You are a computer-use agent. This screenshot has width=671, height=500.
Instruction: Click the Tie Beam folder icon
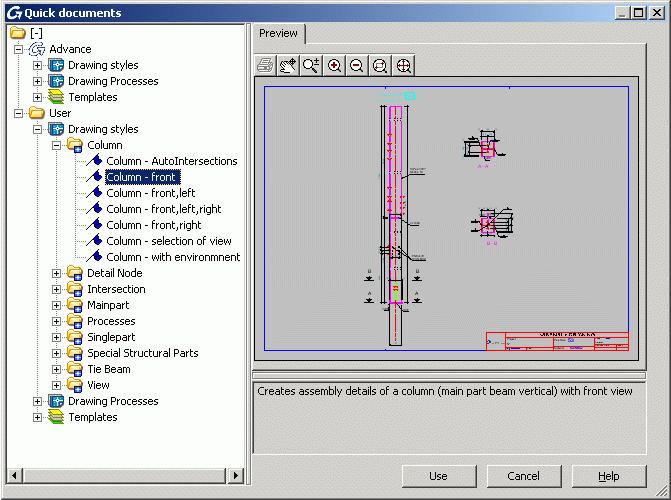tap(75, 369)
